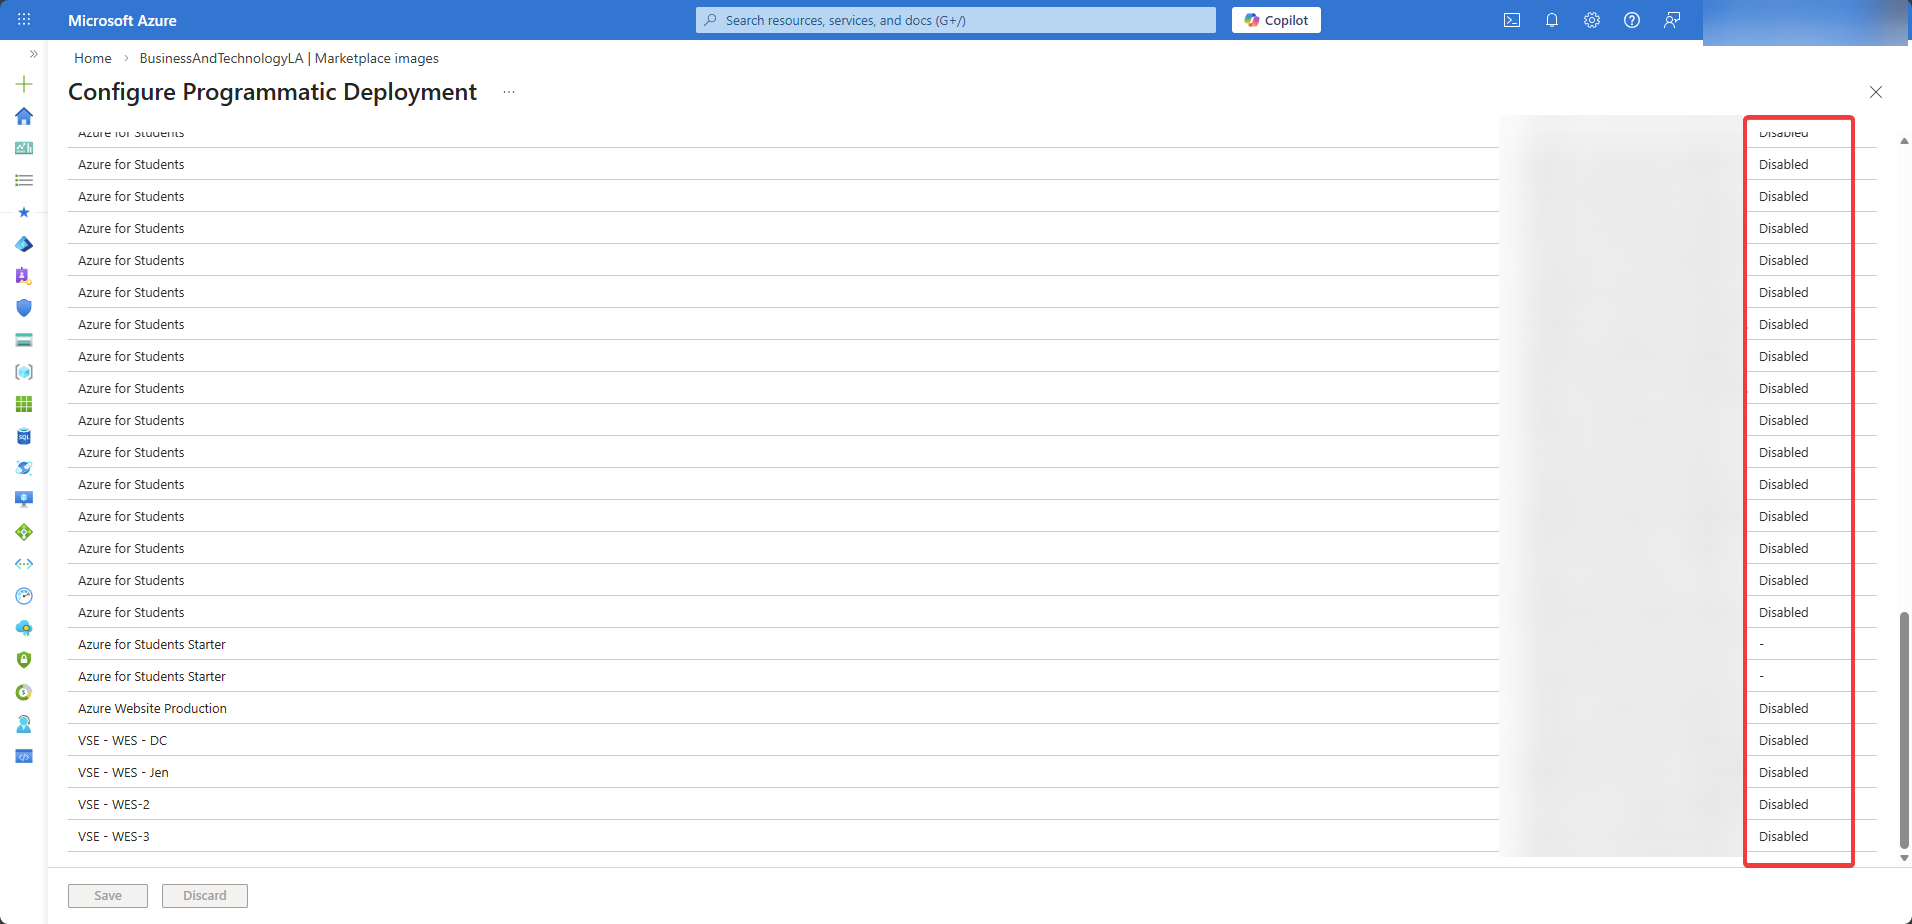Click the Configure Programmatic Deployment heading
The image size is (1912, 924).
click(272, 92)
